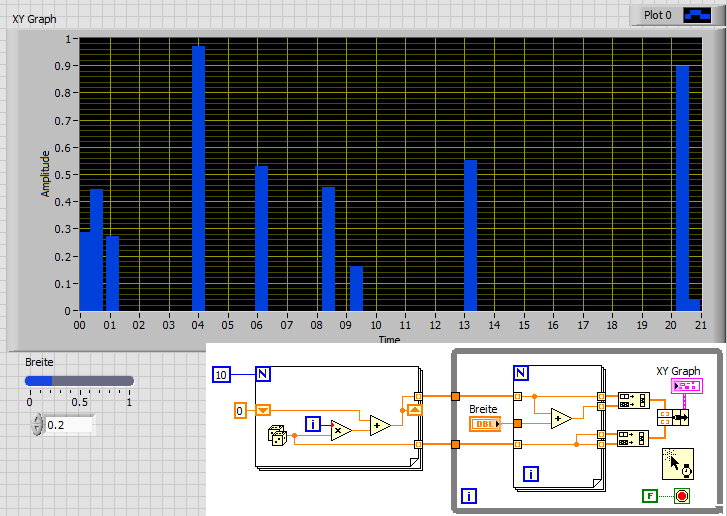Screen dimensions: 727x516
Task: Click the Breite increment/decrement stepper
Action: [x=38, y=425]
